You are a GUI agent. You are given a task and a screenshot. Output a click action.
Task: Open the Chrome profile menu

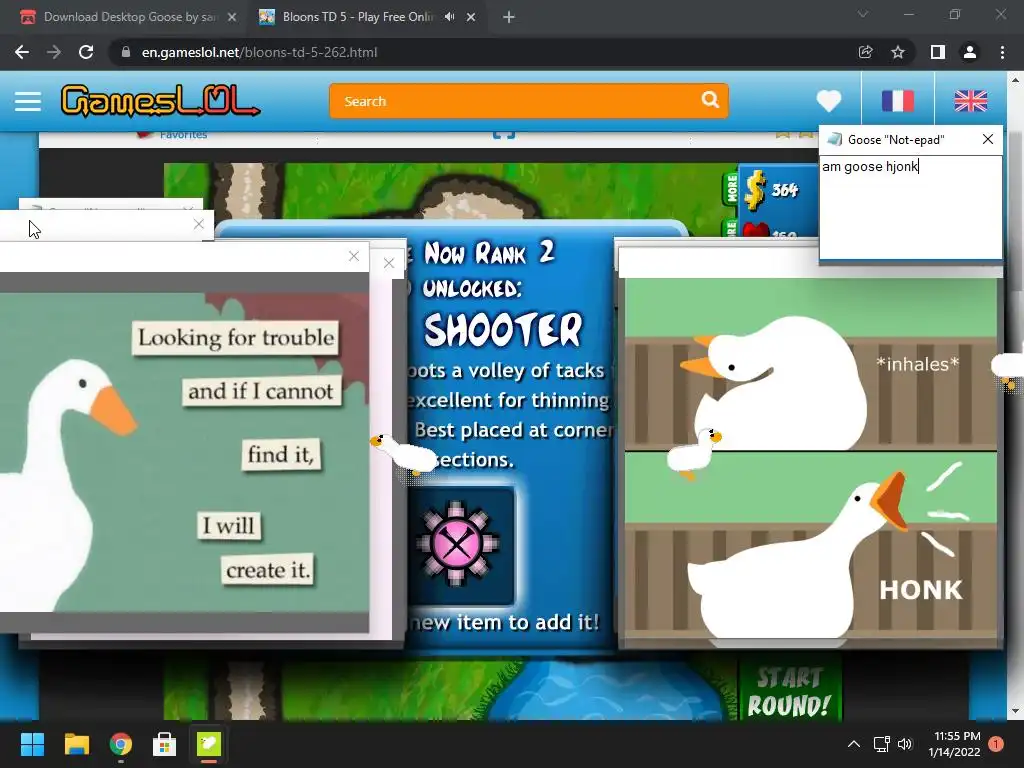point(970,52)
